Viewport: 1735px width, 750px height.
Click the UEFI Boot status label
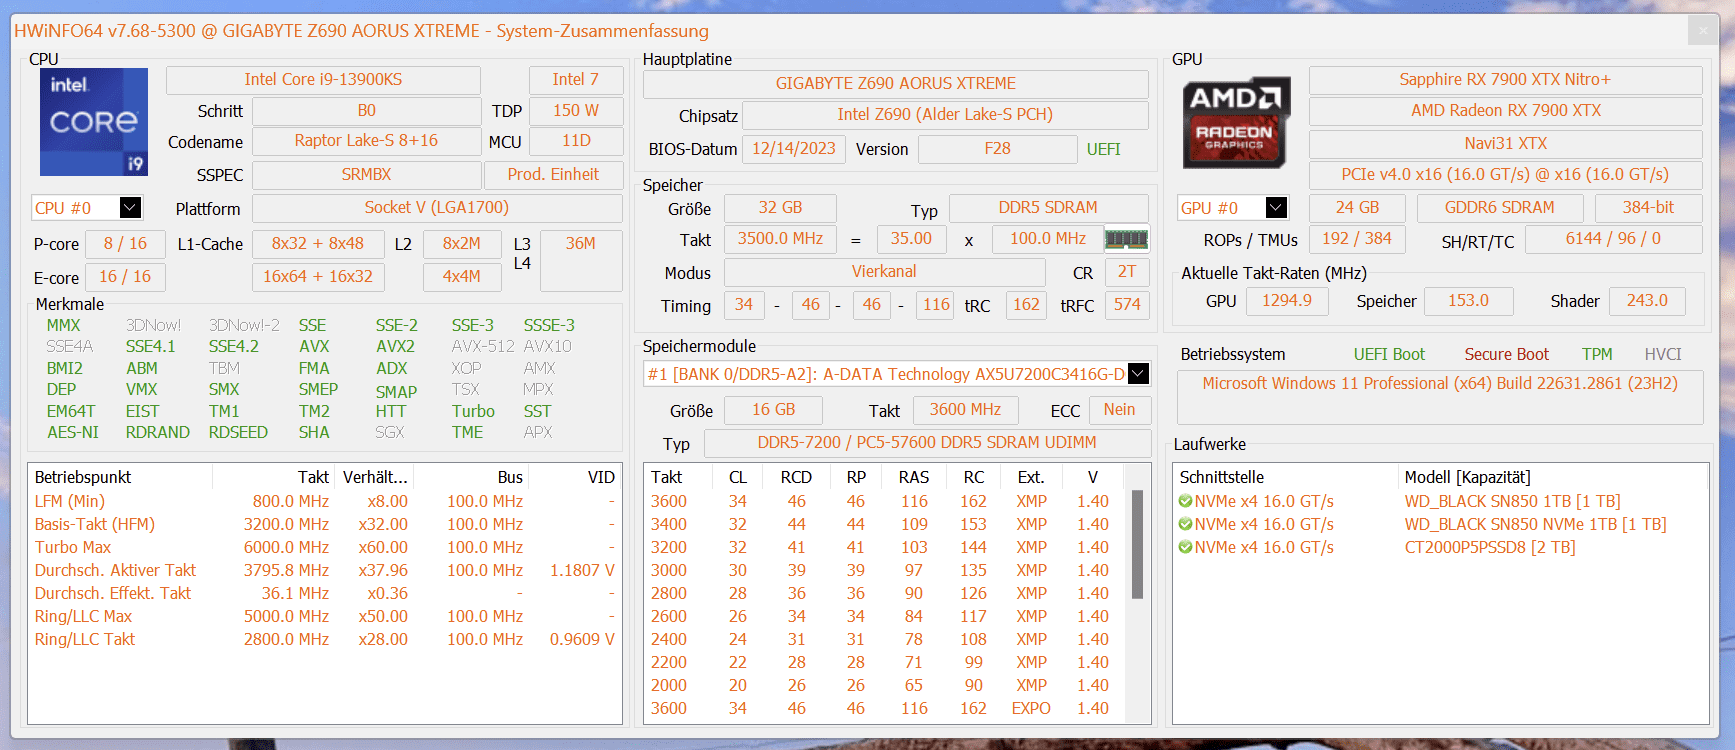coord(1389,355)
